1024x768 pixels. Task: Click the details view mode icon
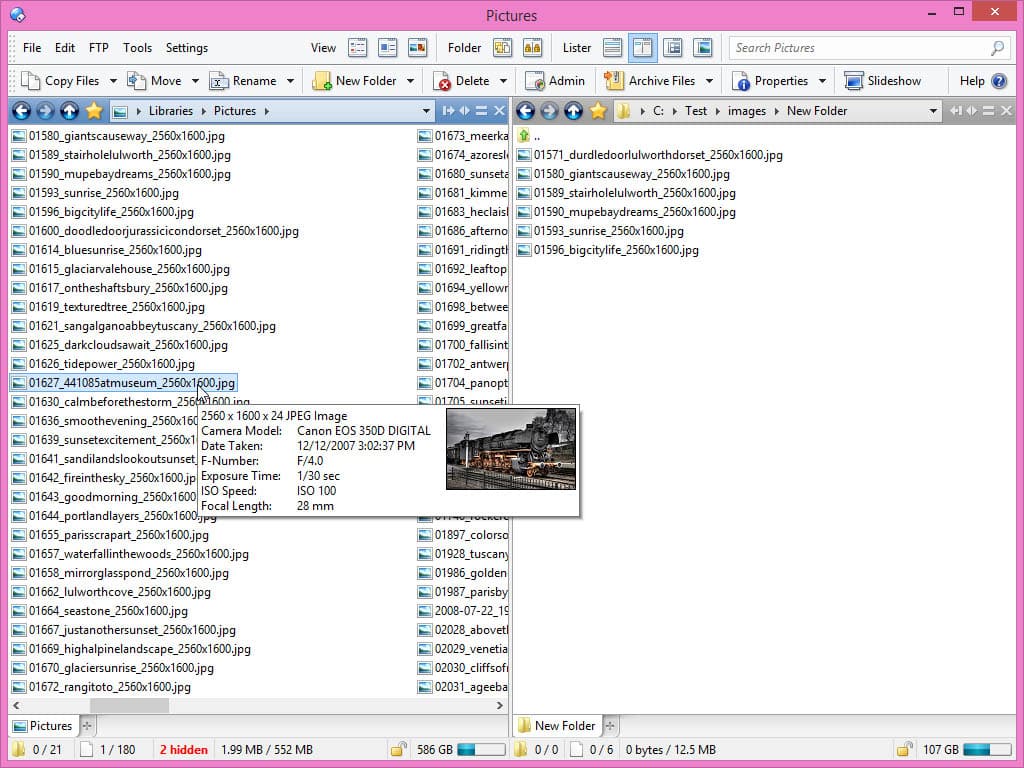click(x=357, y=48)
